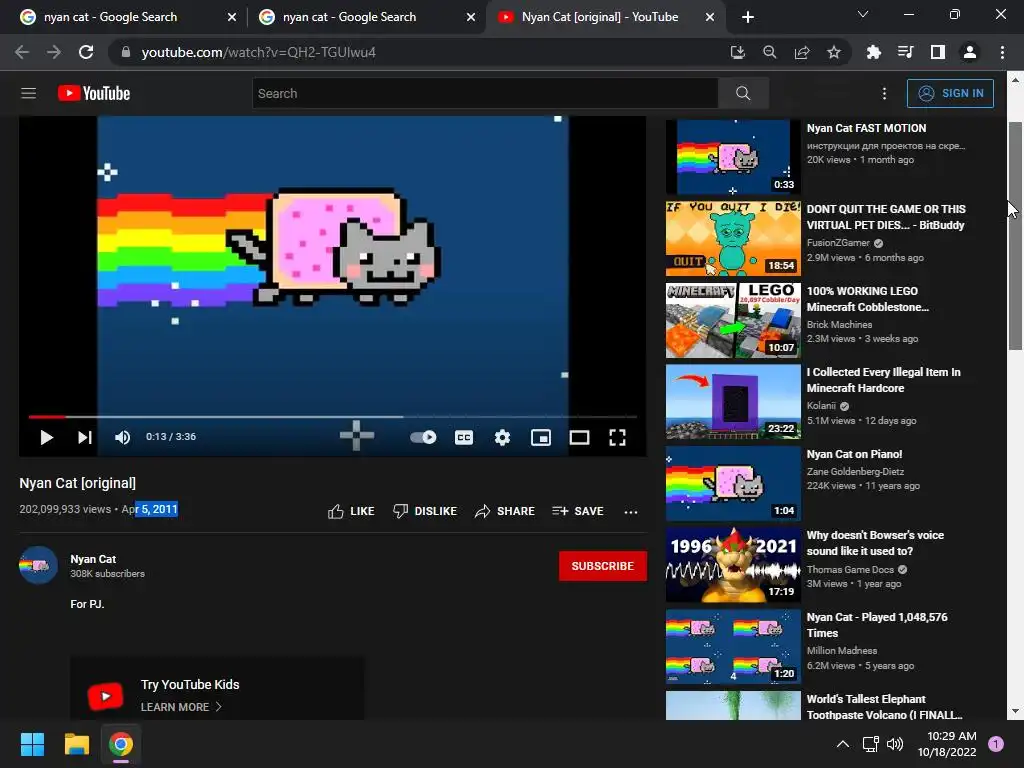The width and height of the screenshot is (1024, 768).
Task: Open the notification badge in taskbar
Action: (996, 744)
